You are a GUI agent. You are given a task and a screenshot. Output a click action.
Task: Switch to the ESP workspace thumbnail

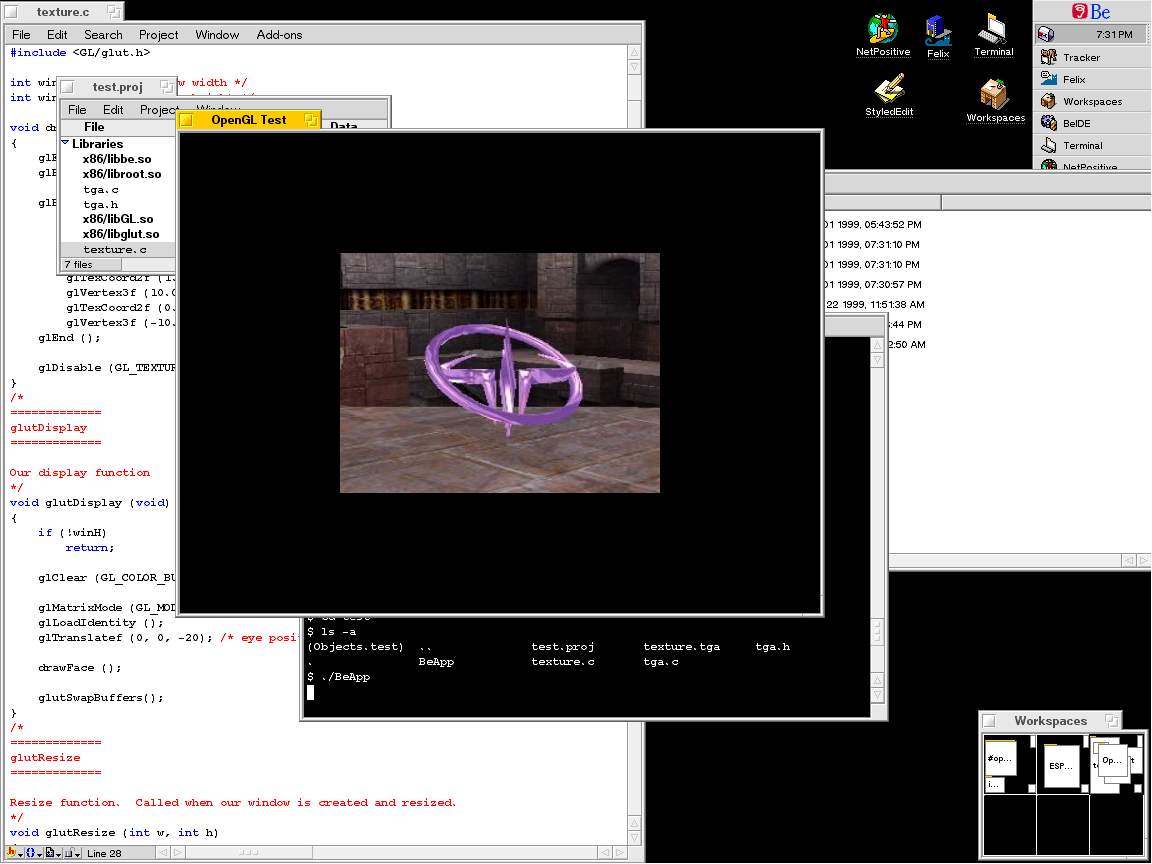(1060, 766)
